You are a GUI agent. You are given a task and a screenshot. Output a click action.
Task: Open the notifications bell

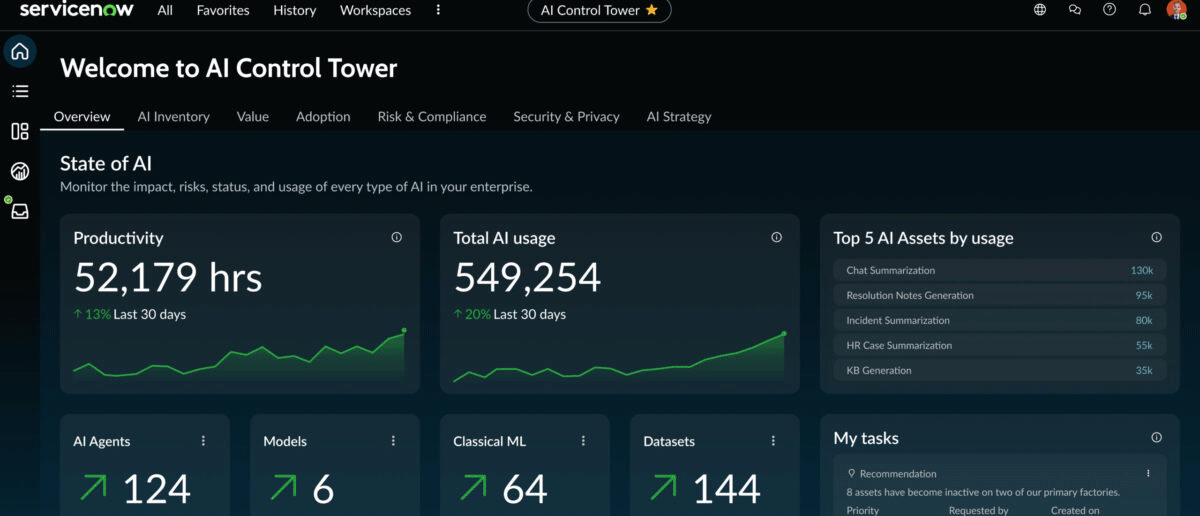click(x=1145, y=10)
